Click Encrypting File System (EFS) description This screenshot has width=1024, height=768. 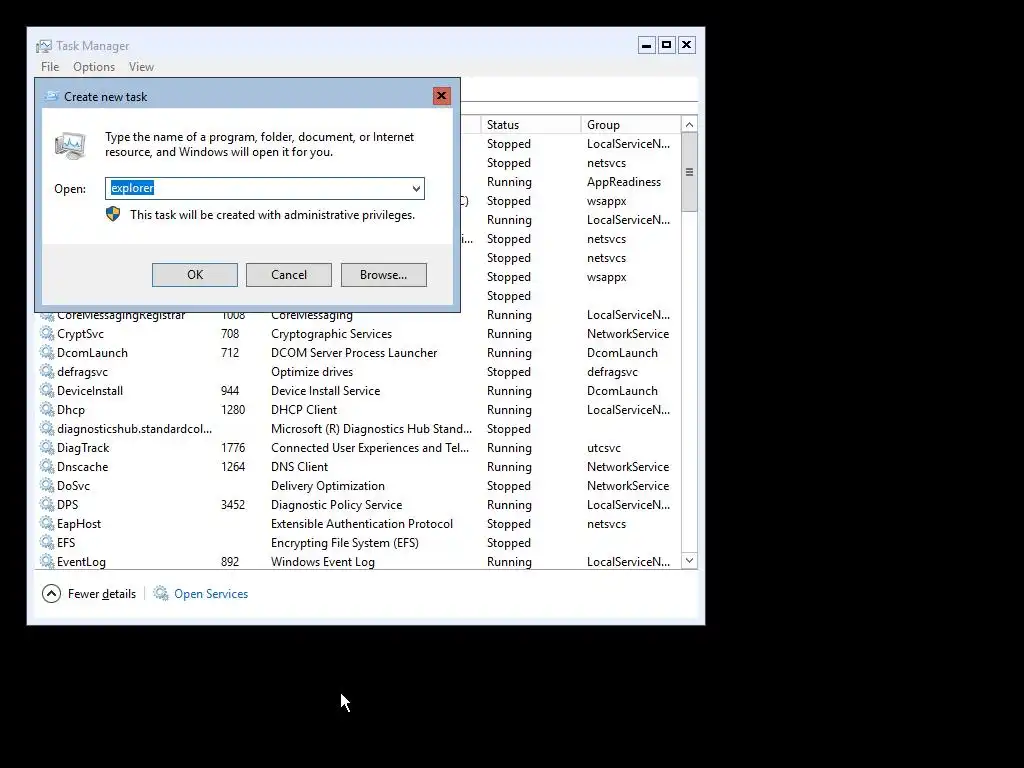click(345, 542)
